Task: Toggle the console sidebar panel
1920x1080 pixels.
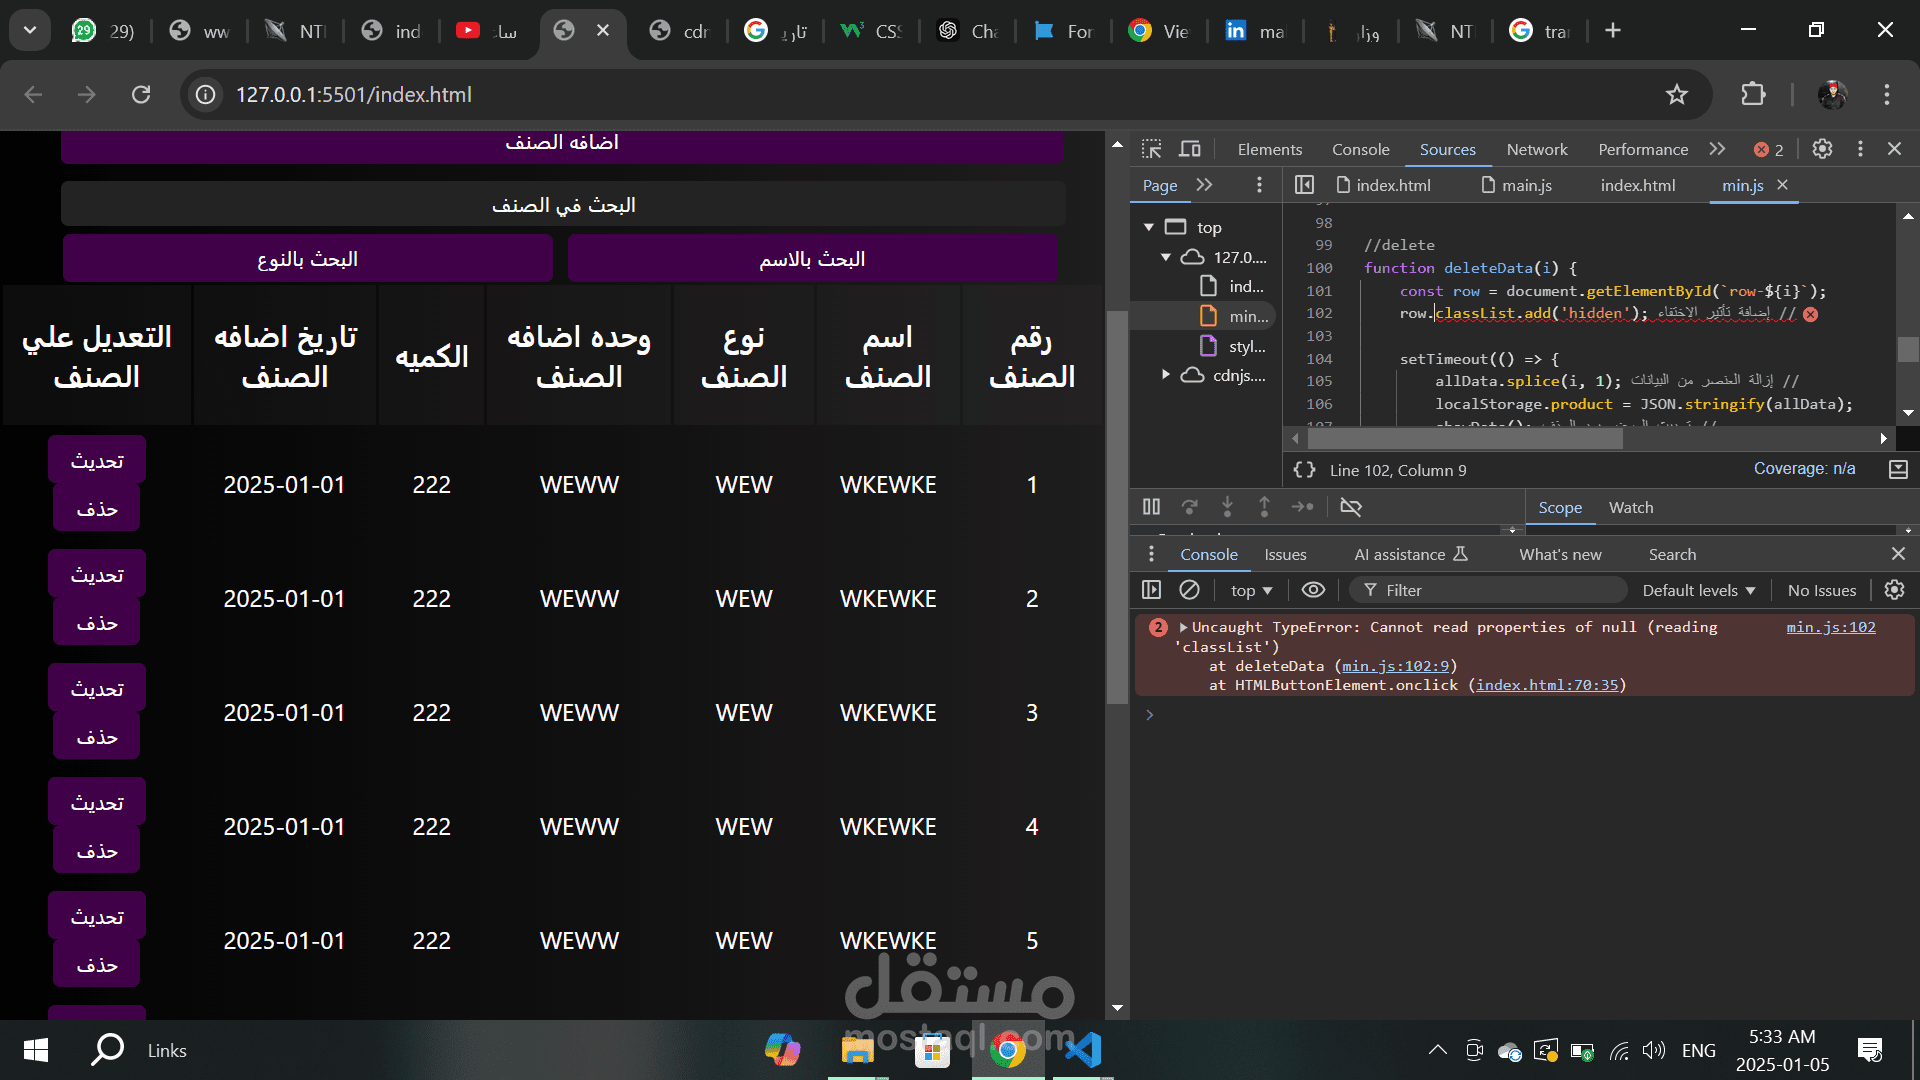Action: point(1151,590)
